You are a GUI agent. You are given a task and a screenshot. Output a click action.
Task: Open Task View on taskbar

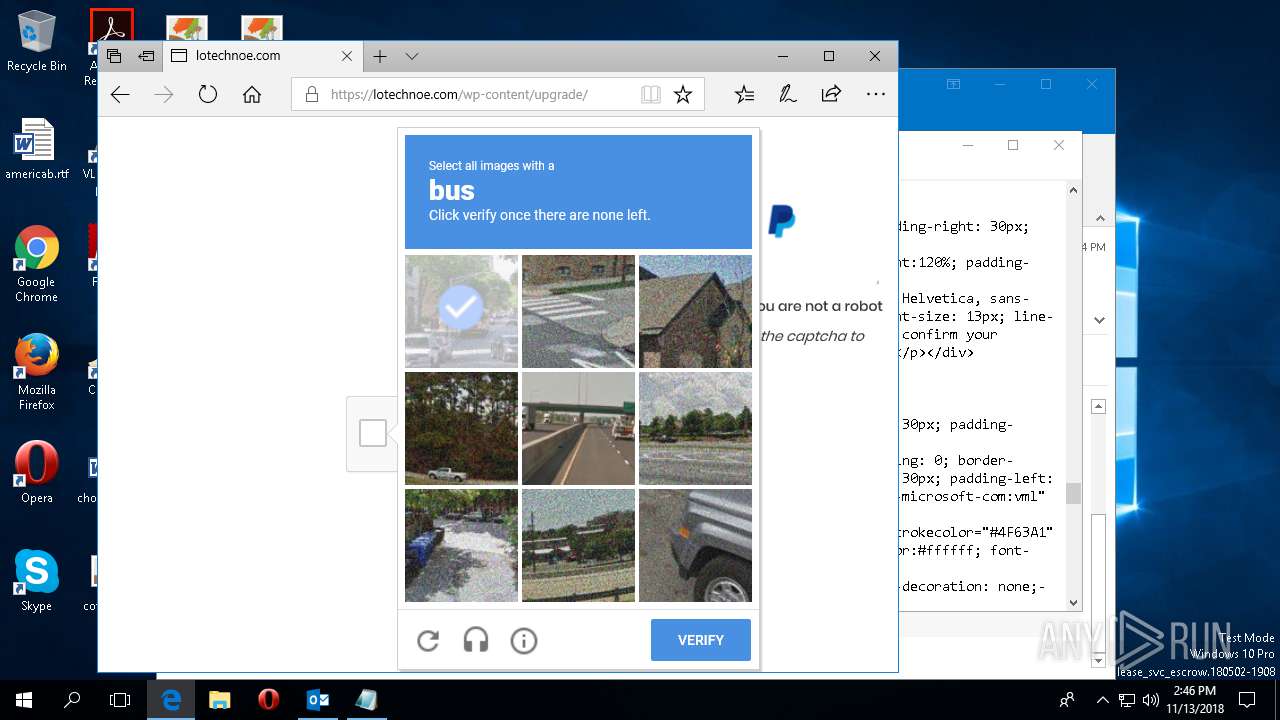point(120,700)
